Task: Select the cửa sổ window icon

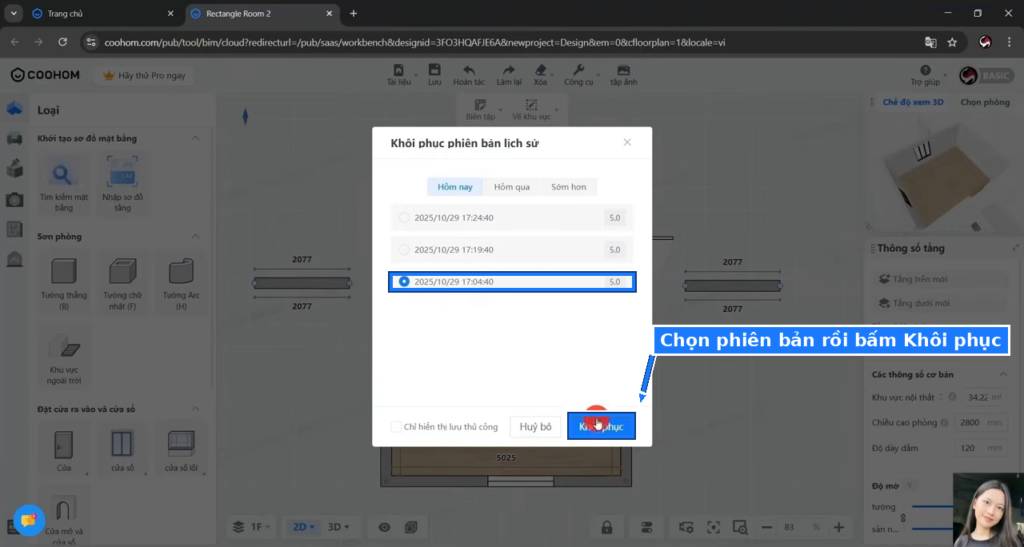Action: [x=122, y=445]
